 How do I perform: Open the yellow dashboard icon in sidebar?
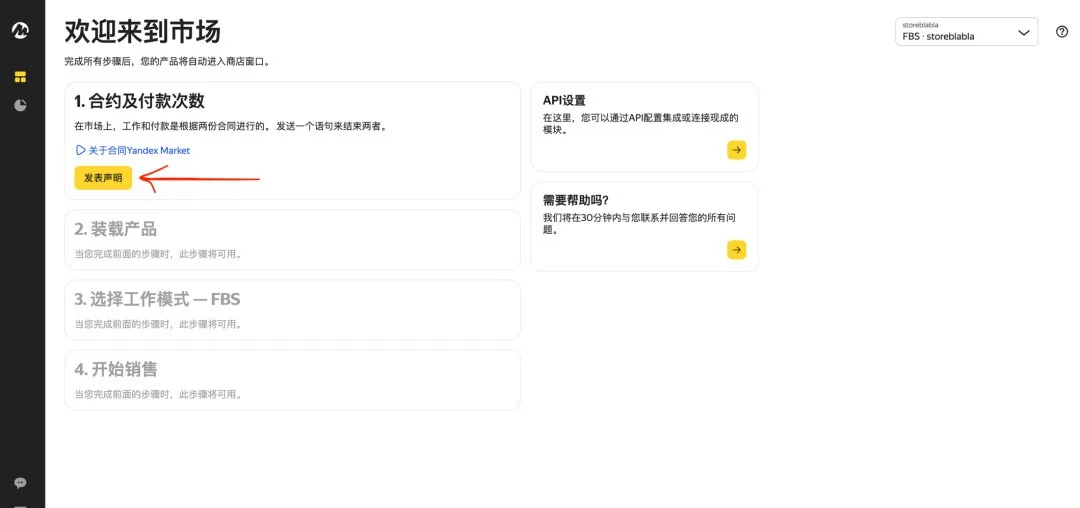click(20, 77)
